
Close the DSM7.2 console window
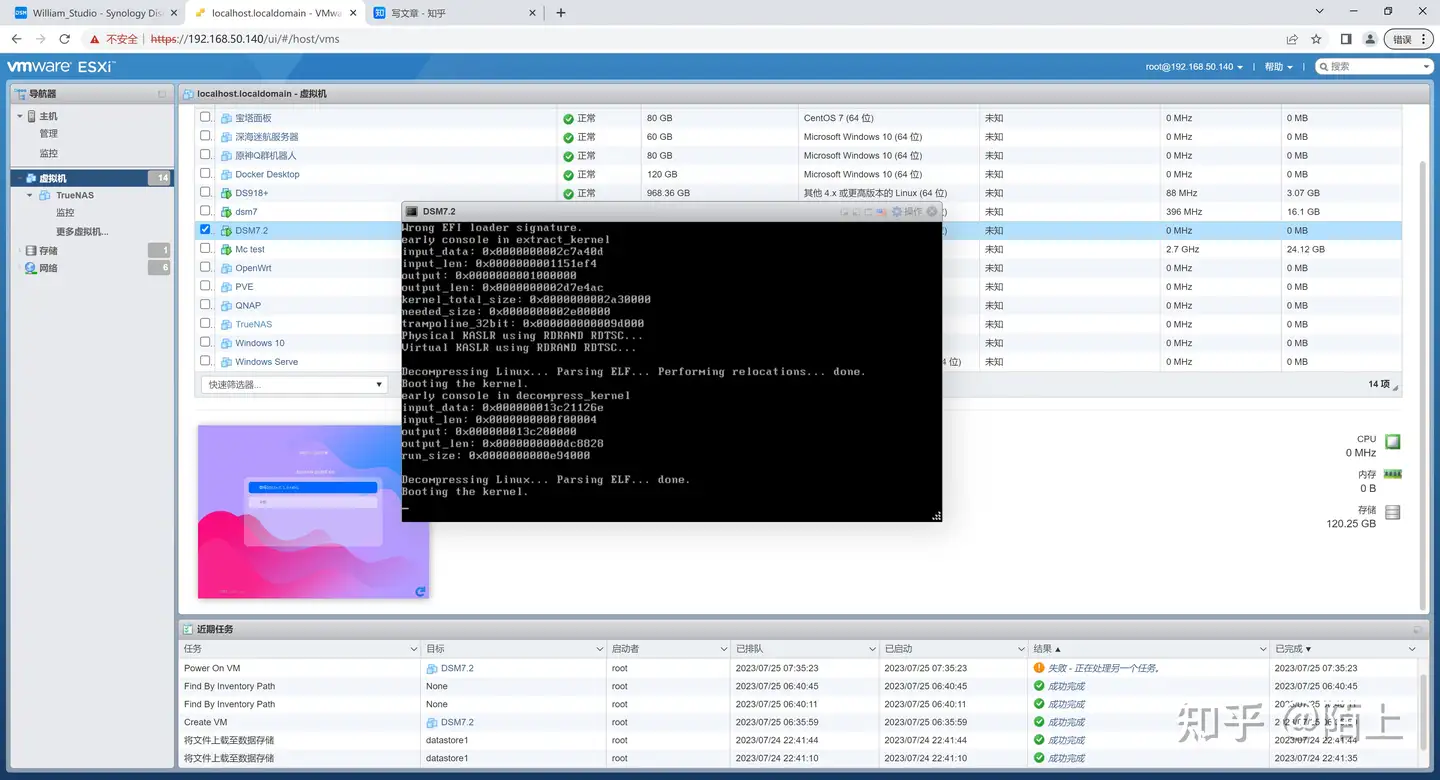point(932,212)
